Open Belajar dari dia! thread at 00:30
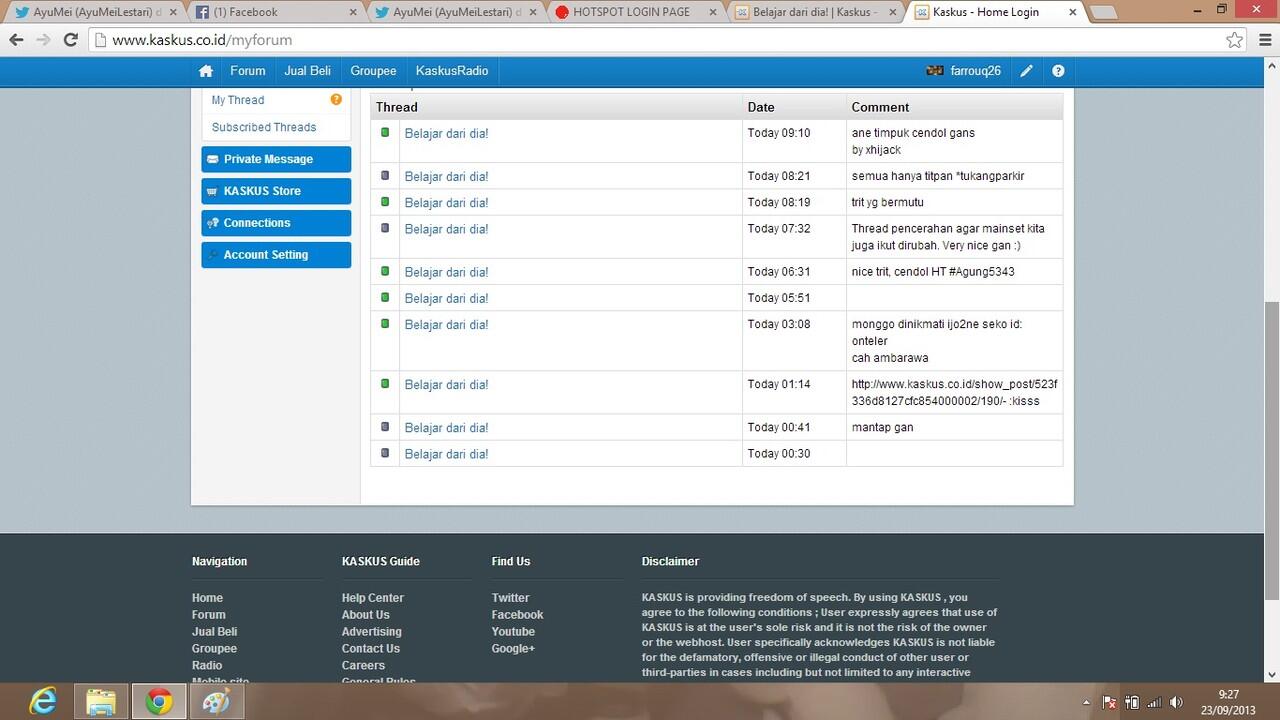This screenshot has width=1280, height=720. coord(446,454)
